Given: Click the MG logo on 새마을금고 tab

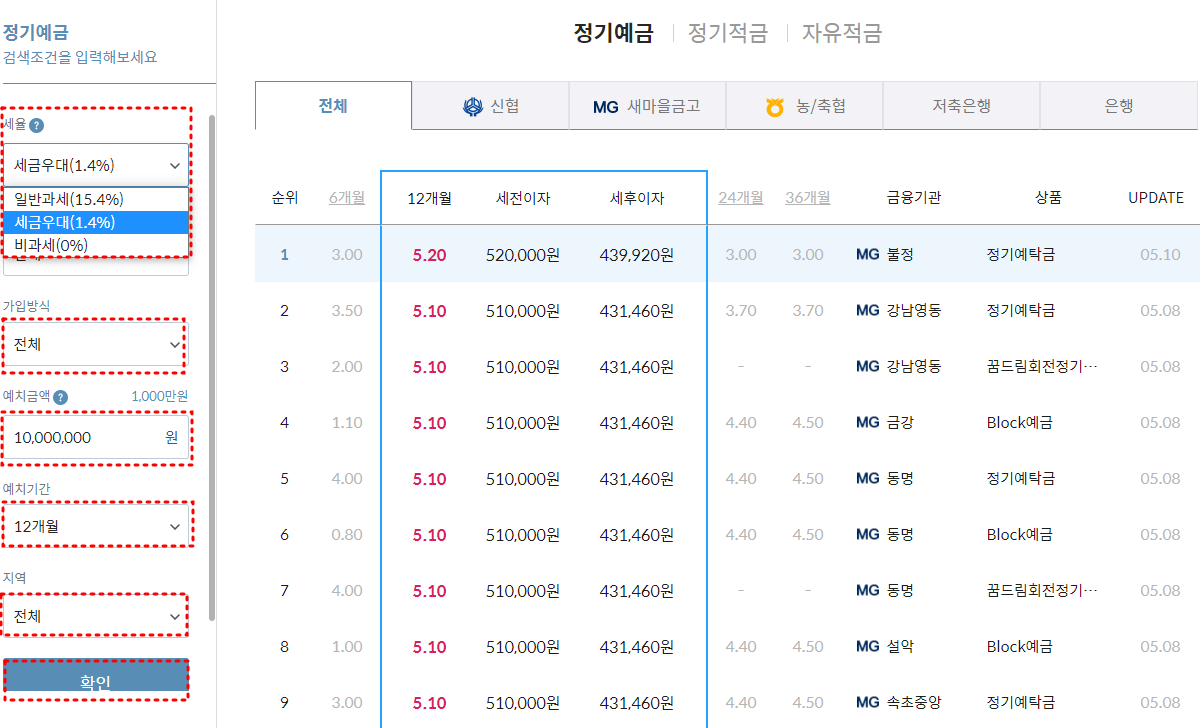Looking at the screenshot, I should 606,105.
